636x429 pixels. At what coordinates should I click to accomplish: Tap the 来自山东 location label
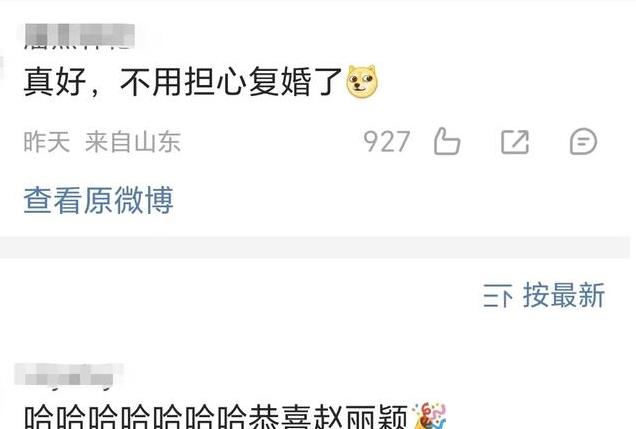pyautogui.click(x=133, y=142)
